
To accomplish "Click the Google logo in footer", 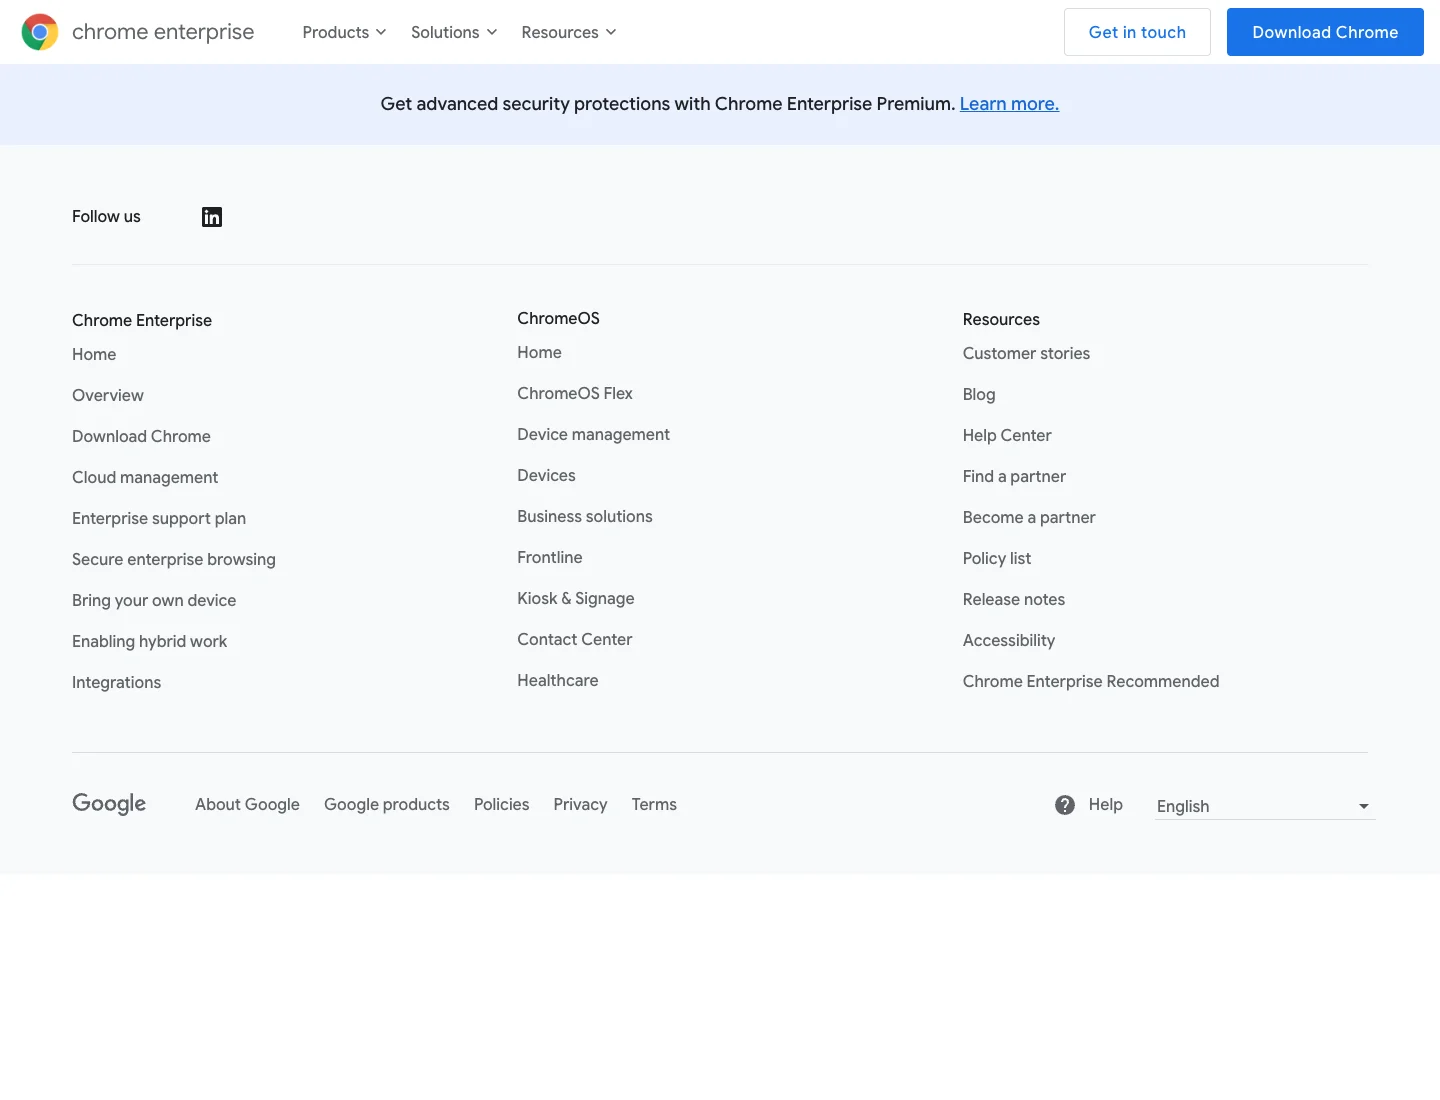I will pyautogui.click(x=109, y=804).
